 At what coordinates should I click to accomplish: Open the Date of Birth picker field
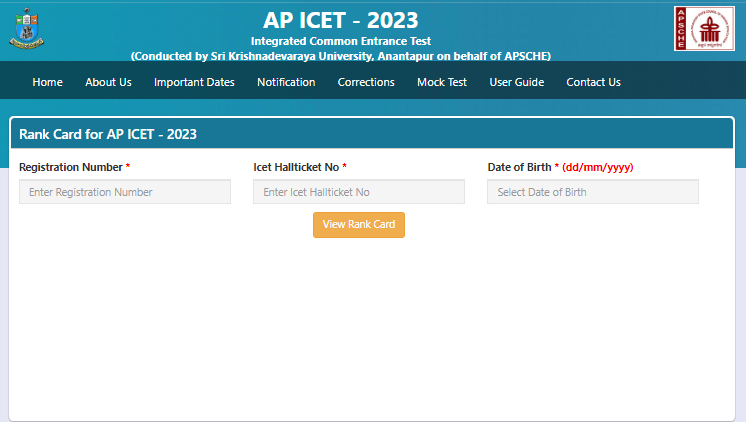593,192
